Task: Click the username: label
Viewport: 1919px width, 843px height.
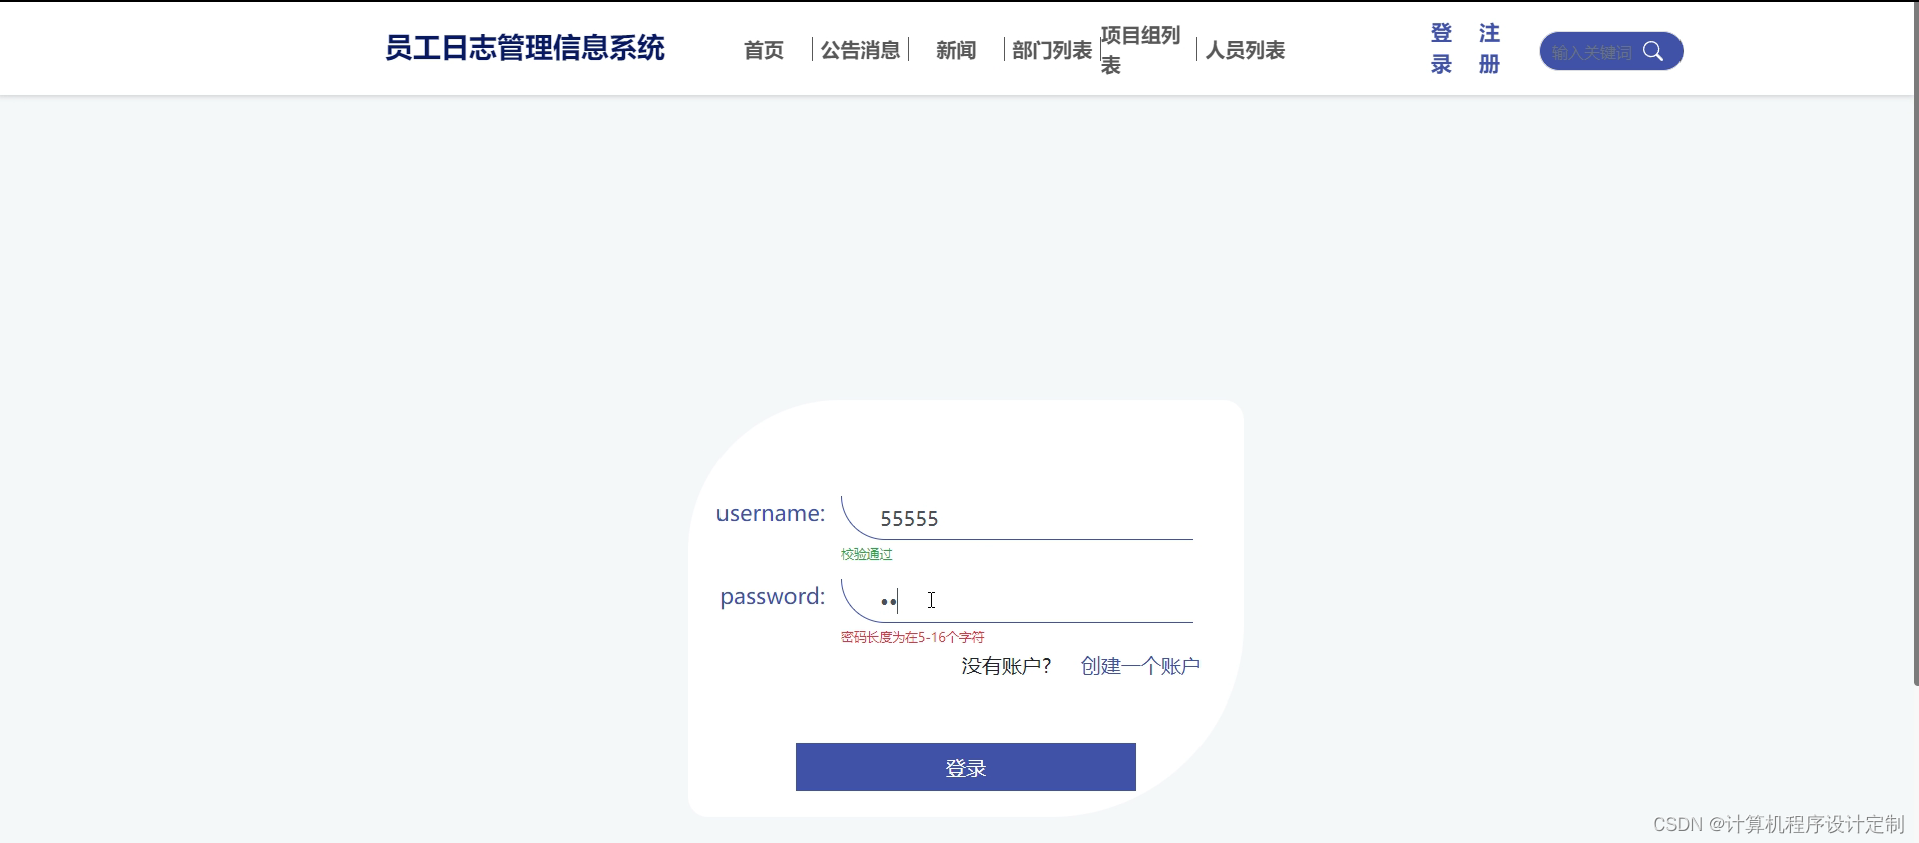Action: pyautogui.click(x=770, y=514)
